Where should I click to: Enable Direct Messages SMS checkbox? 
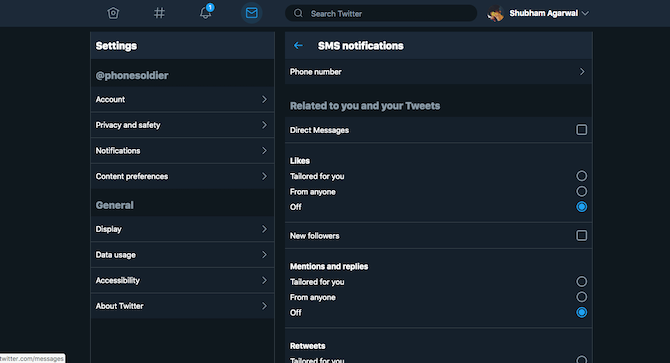click(x=582, y=130)
